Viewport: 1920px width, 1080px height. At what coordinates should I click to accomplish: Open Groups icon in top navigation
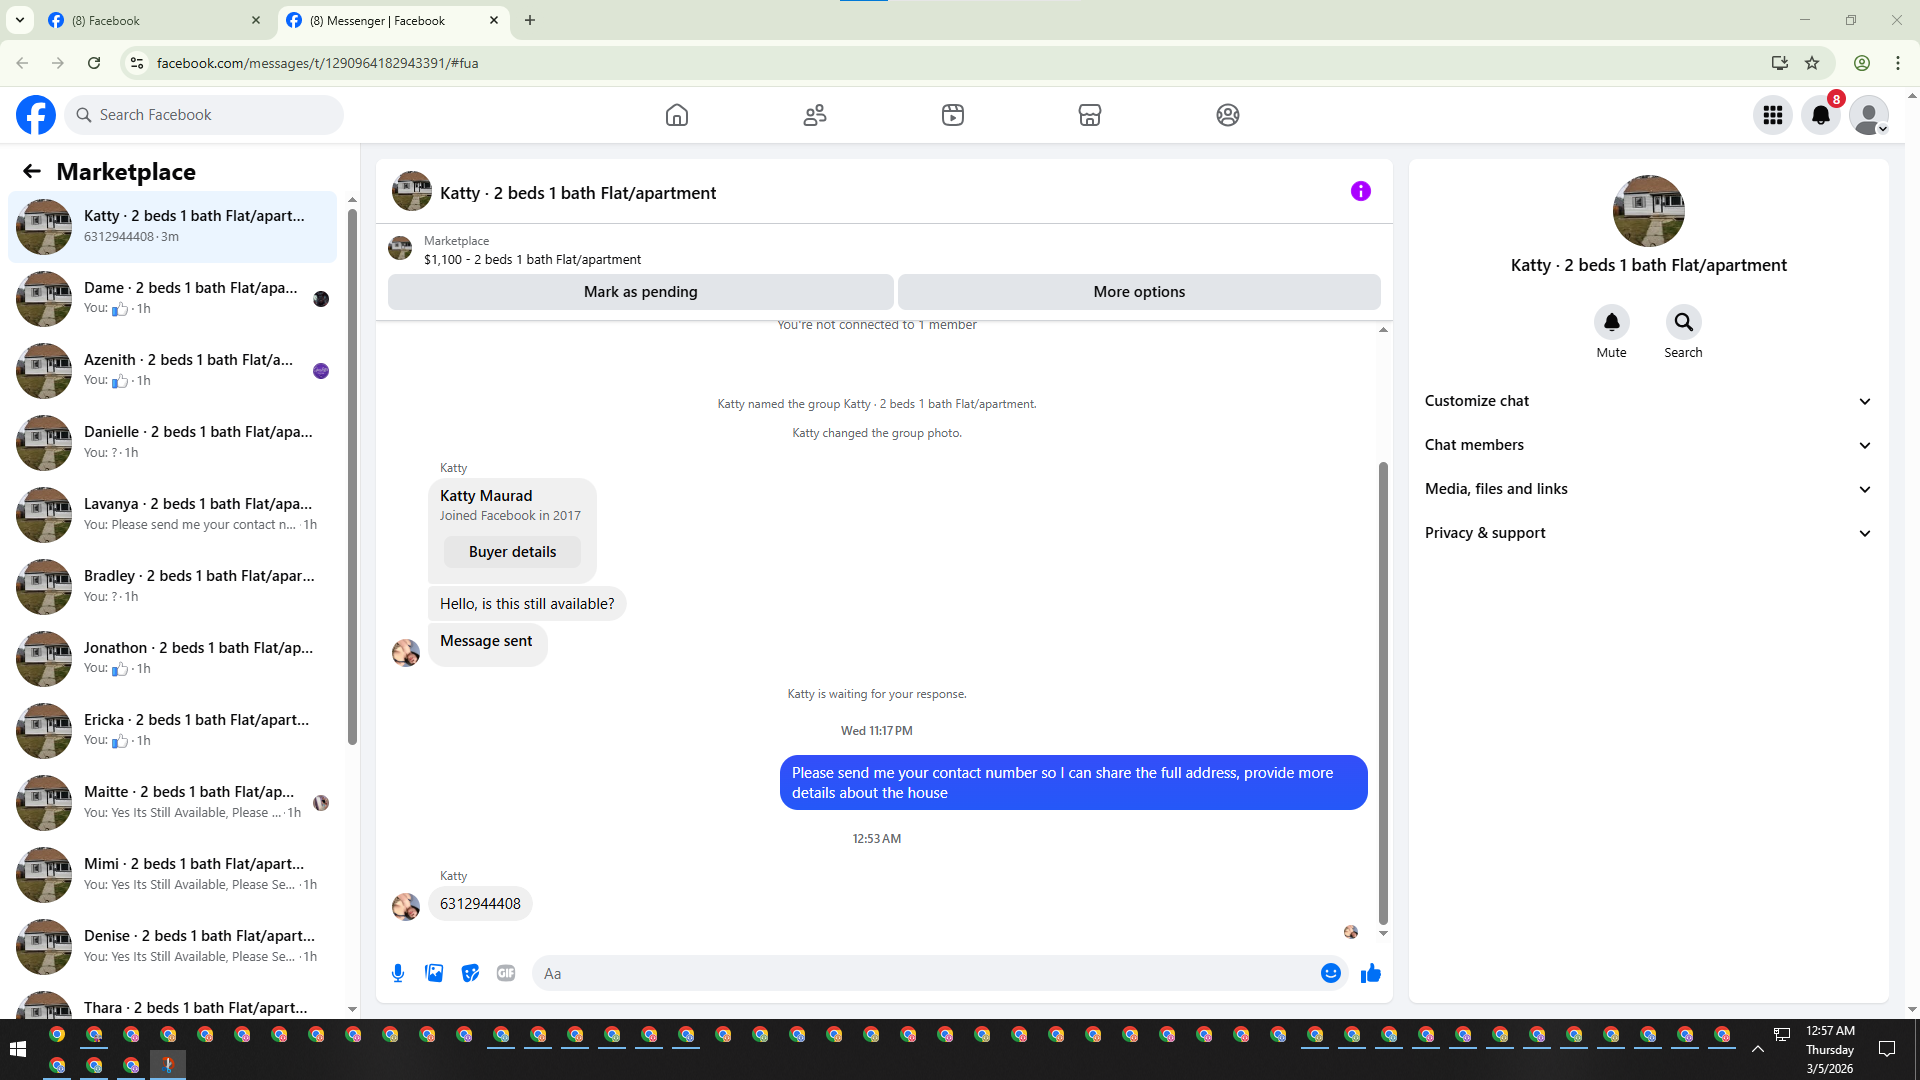coord(1228,115)
